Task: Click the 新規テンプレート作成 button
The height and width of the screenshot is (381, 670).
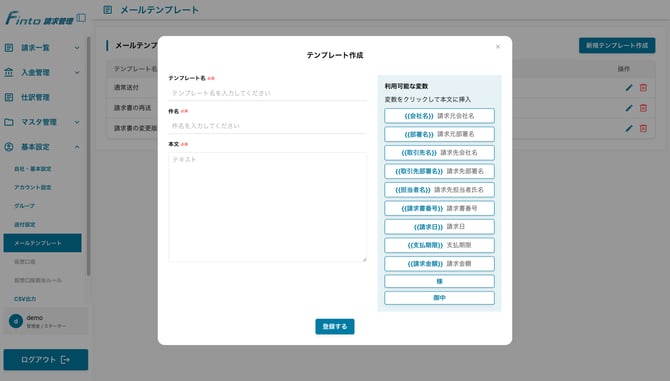Action: click(x=617, y=45)
